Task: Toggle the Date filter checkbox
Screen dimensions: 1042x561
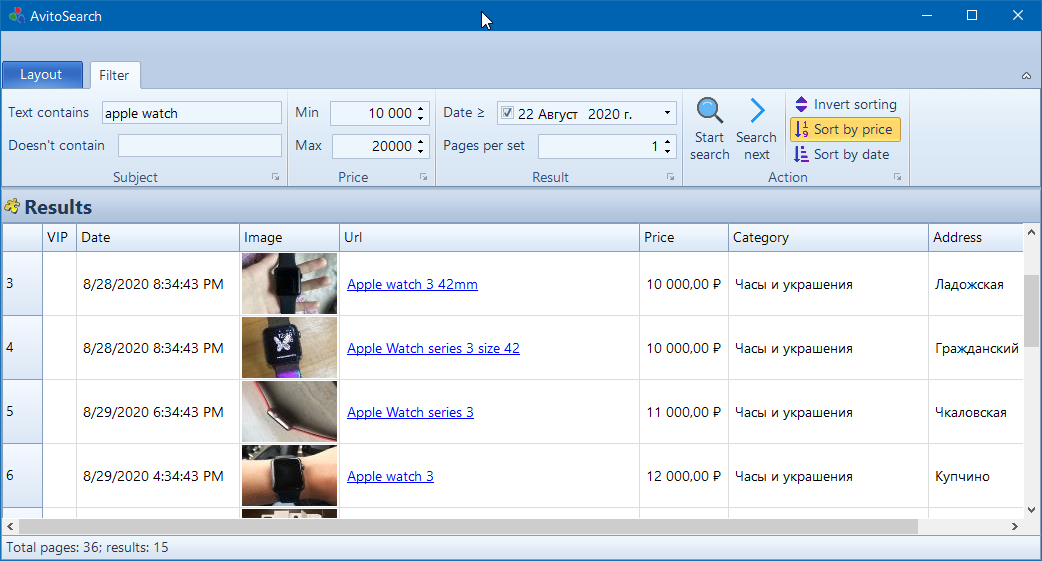Action: pyautogui.click(x=507, y=113)
